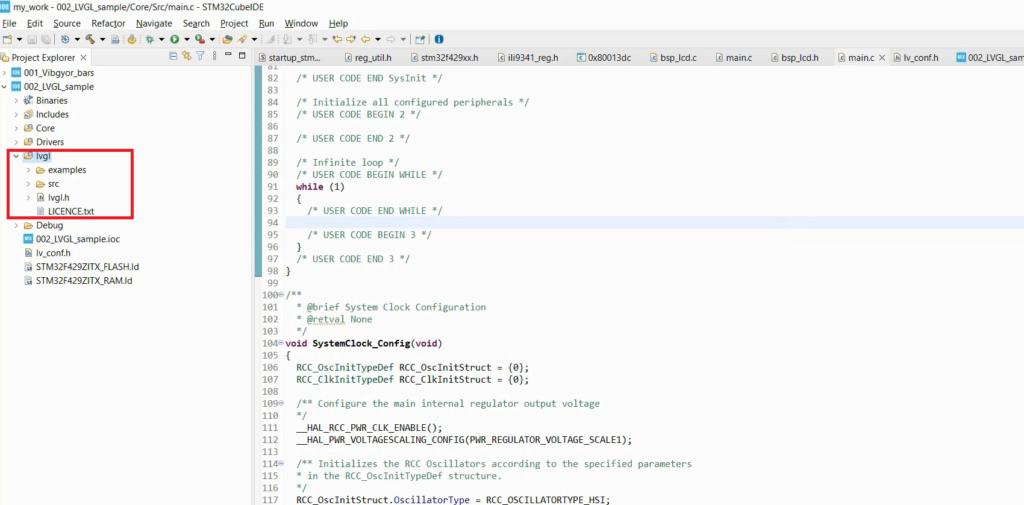This screenshot has height=505, width=1024.
Task: Click Link with Editor icon in Project Explorer
Action: click(x=187, y=56)
